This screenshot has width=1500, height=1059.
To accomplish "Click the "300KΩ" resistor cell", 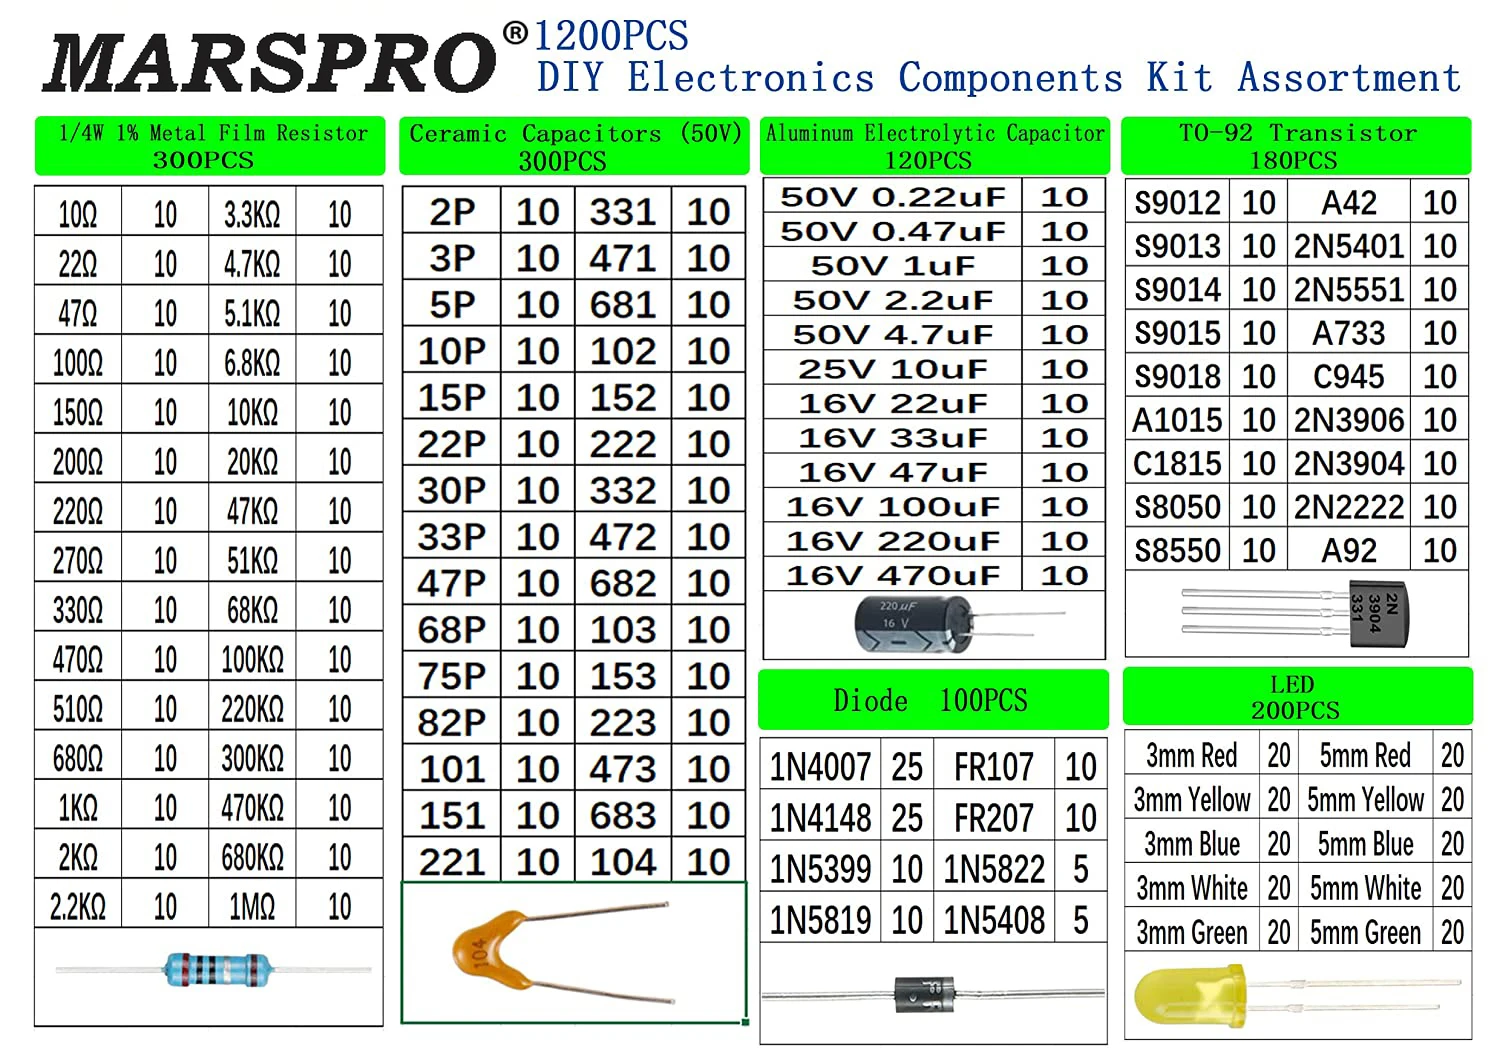I will tap(252, 757).
